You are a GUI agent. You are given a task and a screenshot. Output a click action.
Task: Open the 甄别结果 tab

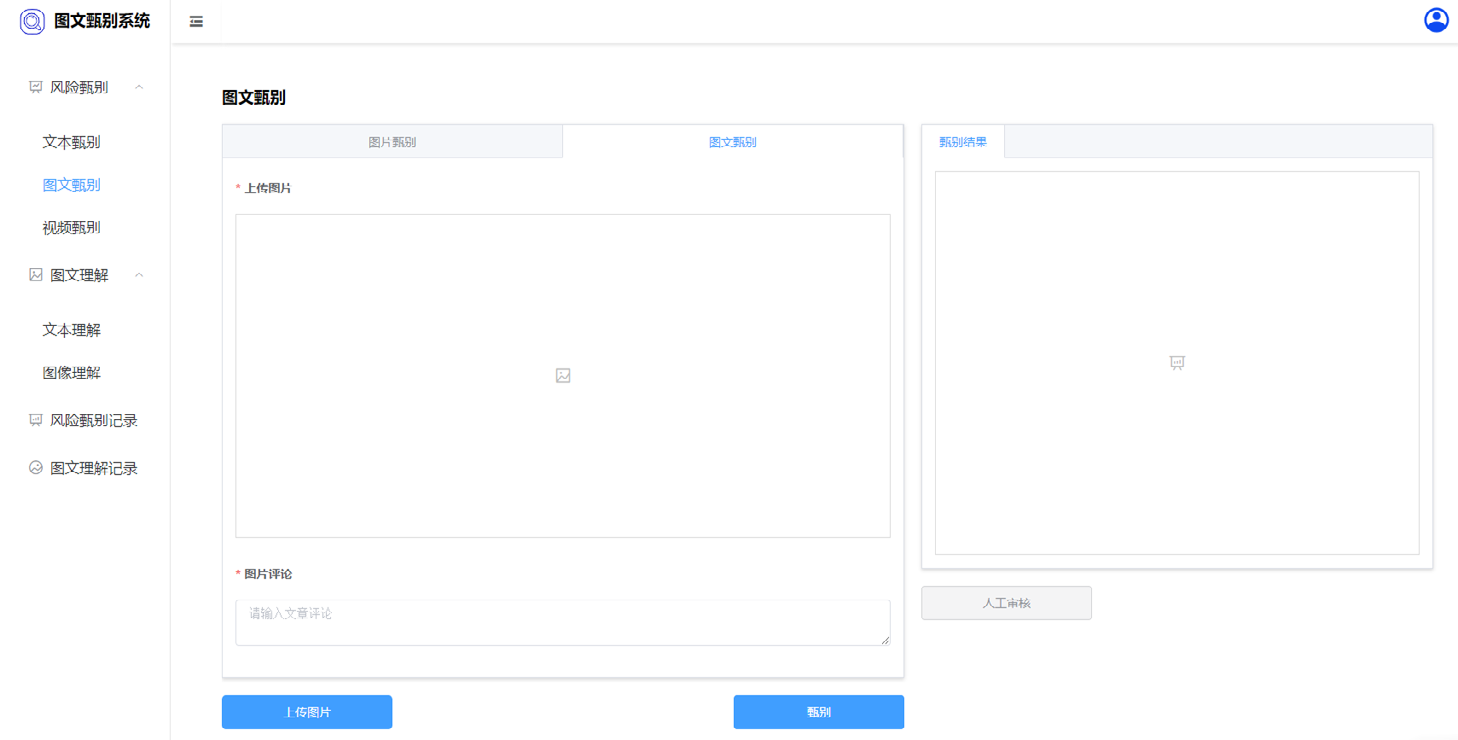click(x=963, y=142)
